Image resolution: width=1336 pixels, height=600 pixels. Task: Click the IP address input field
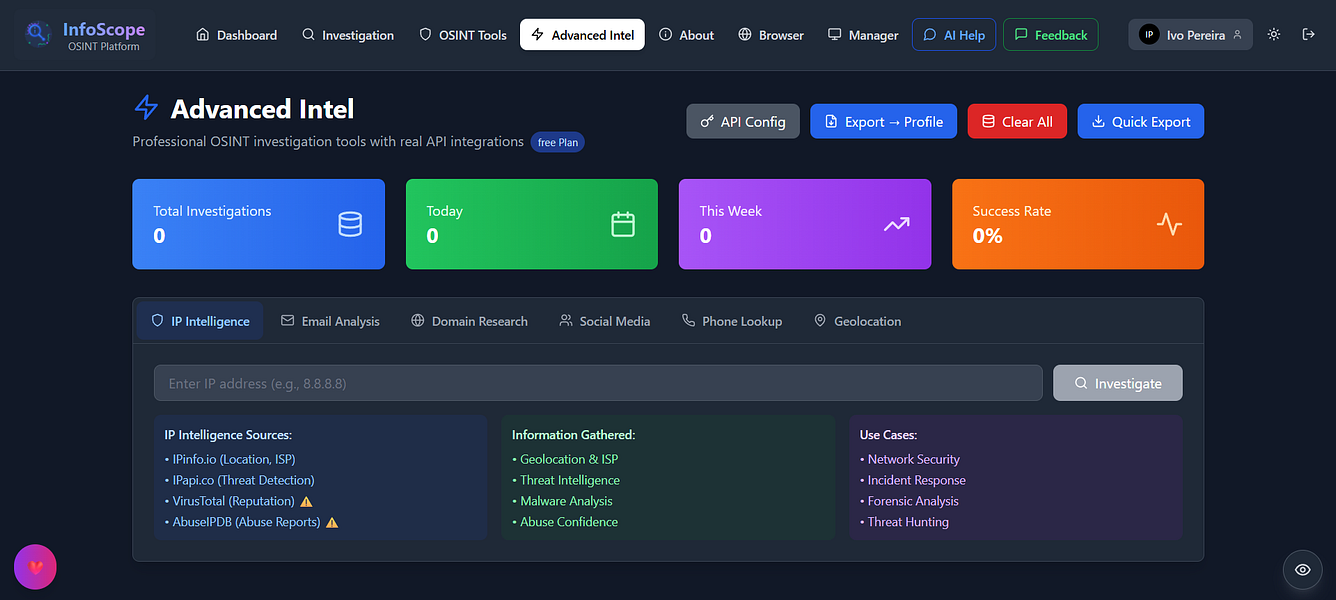598,382
